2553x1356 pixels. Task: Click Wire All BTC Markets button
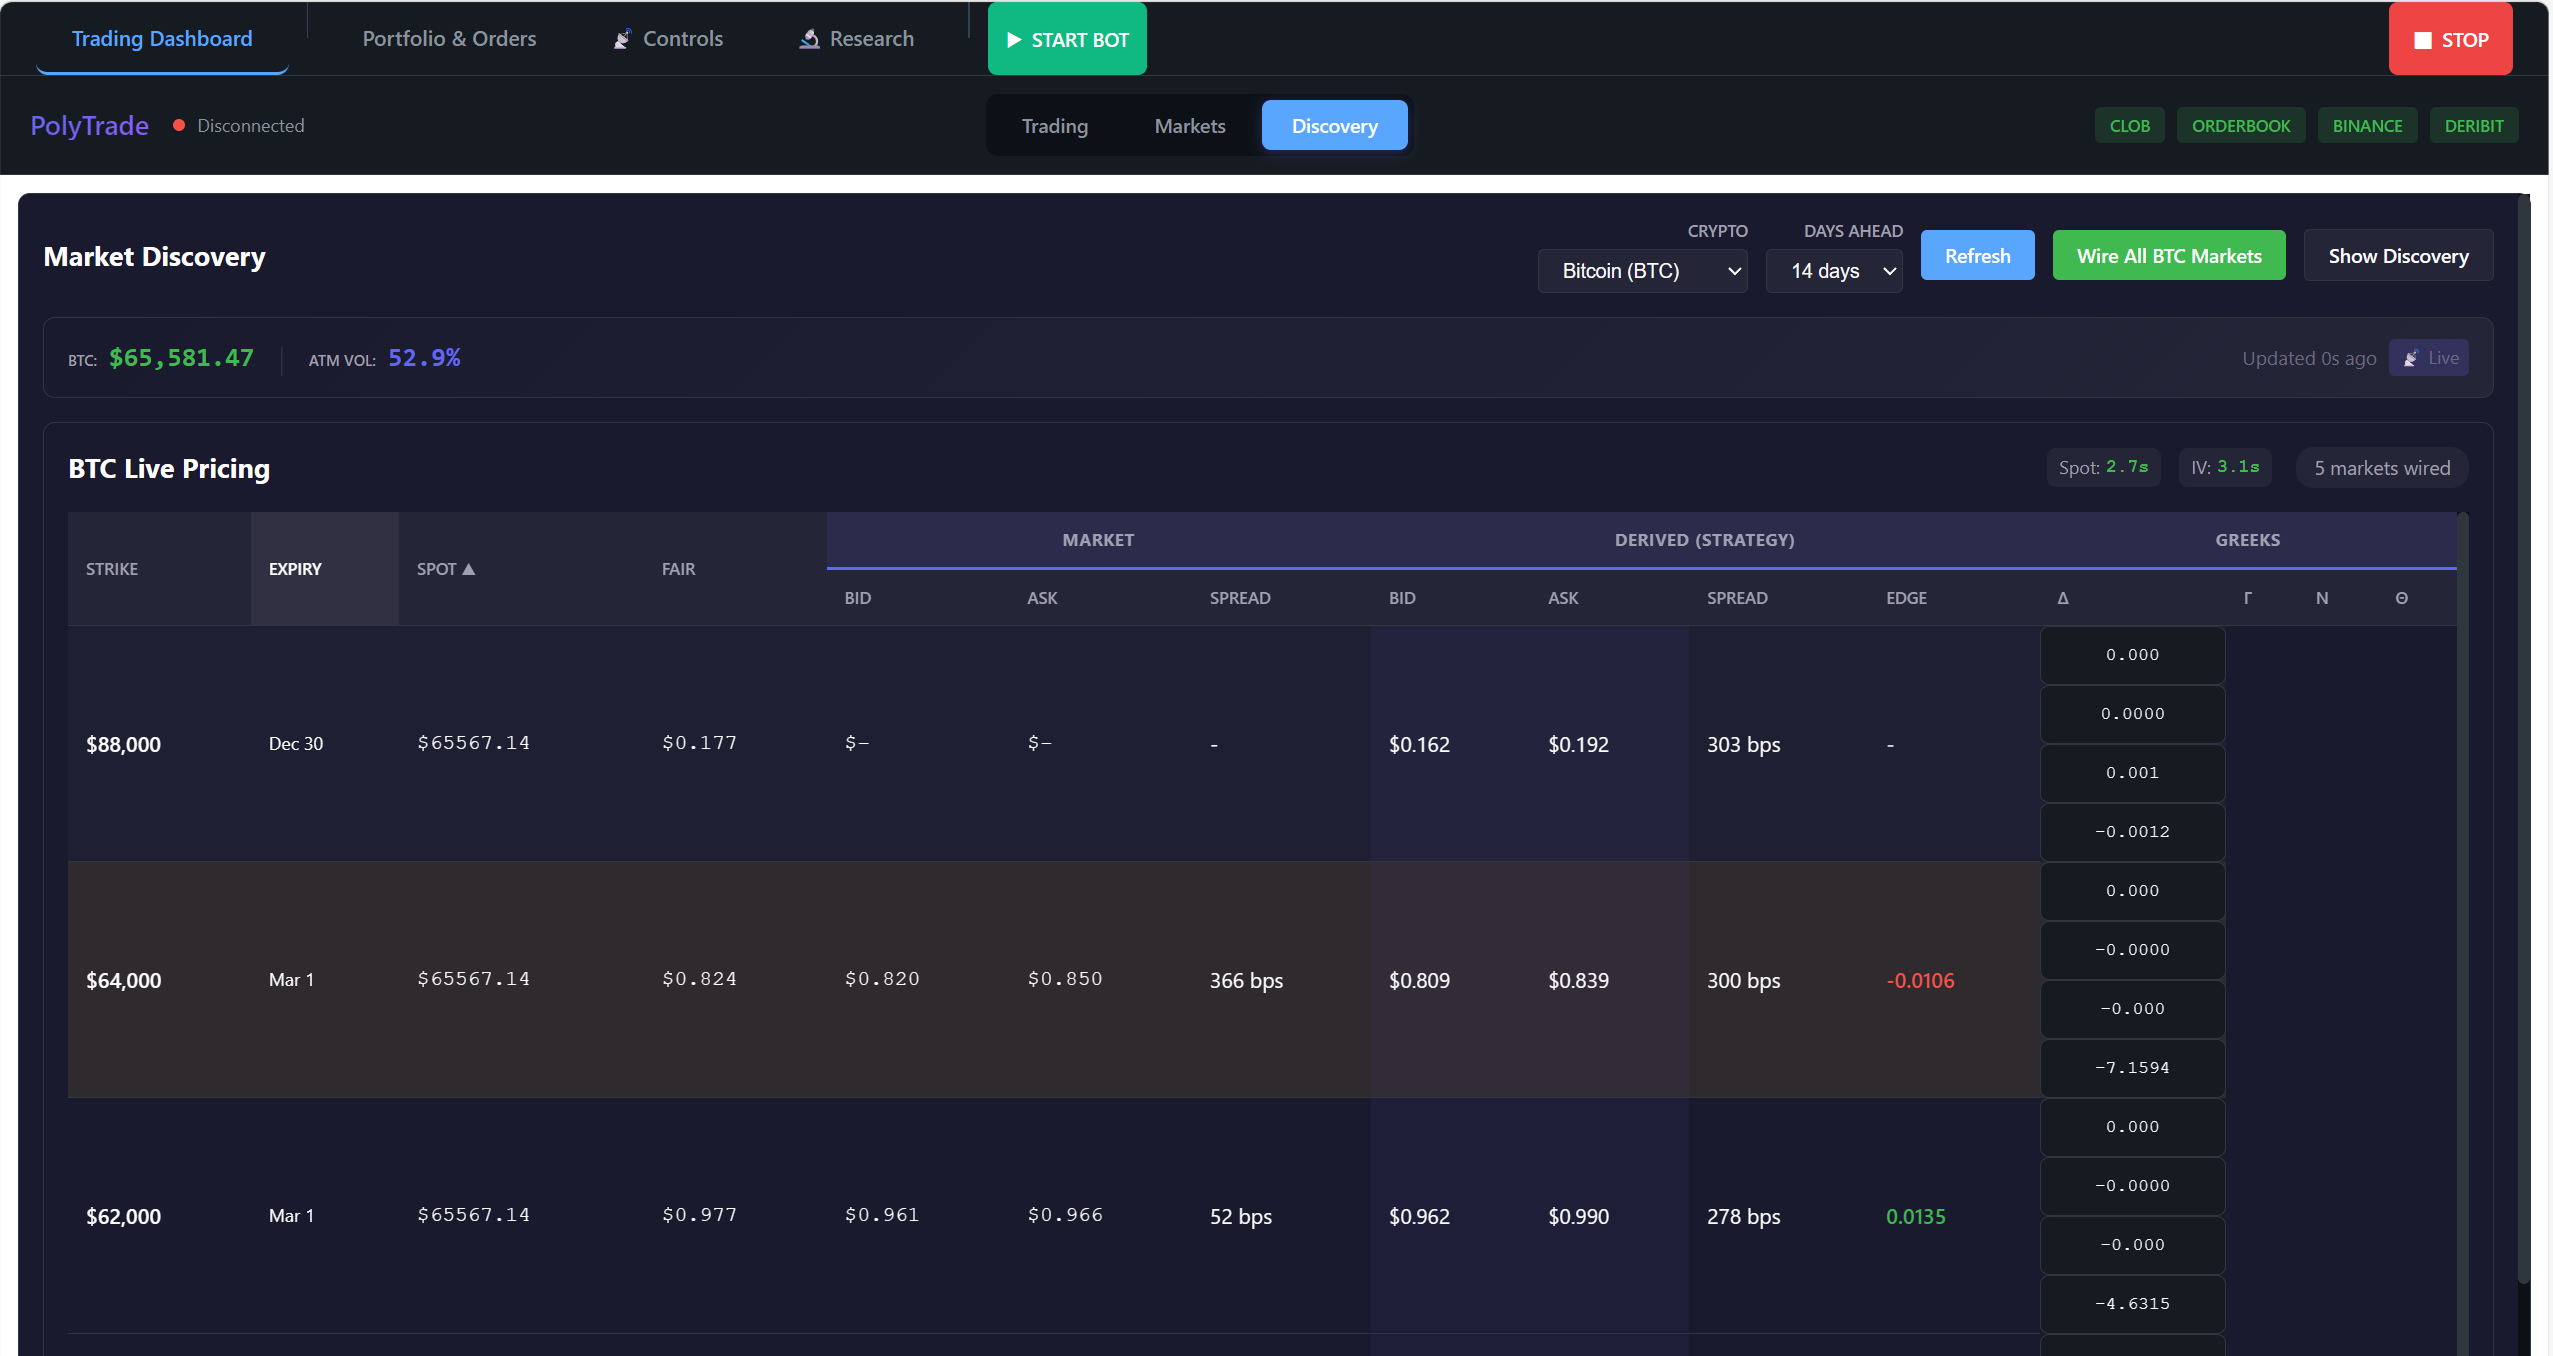pos(2169,255)
